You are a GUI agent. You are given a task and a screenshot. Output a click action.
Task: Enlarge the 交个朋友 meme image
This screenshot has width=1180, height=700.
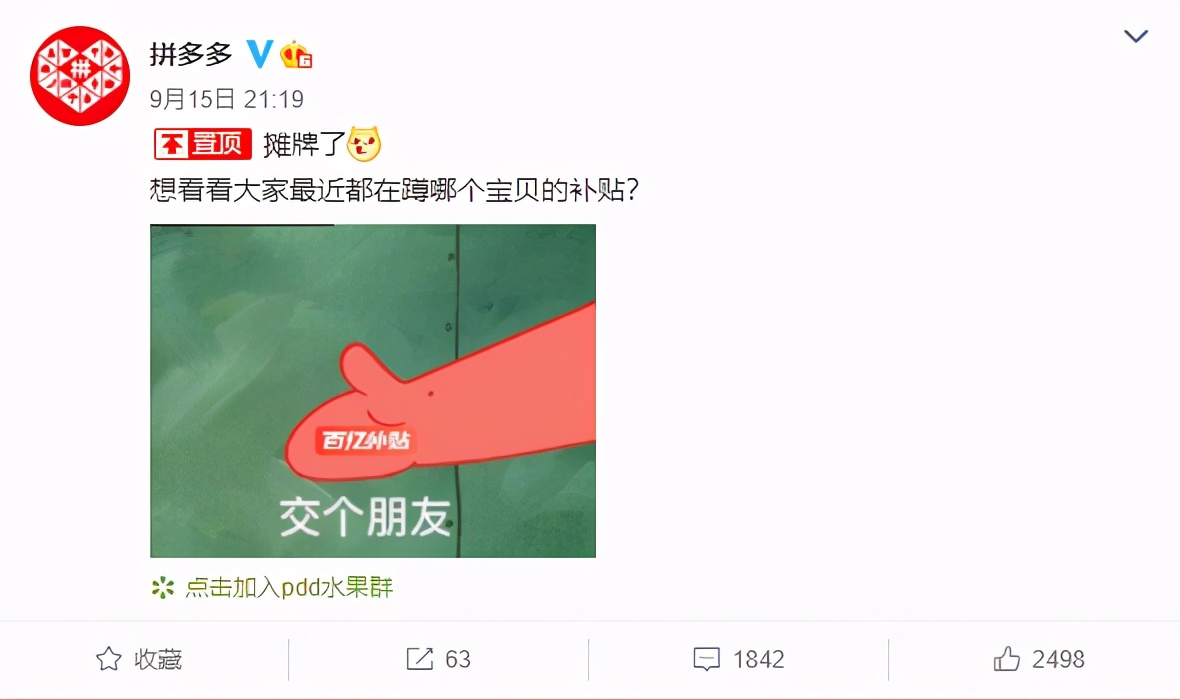point(373,391)
